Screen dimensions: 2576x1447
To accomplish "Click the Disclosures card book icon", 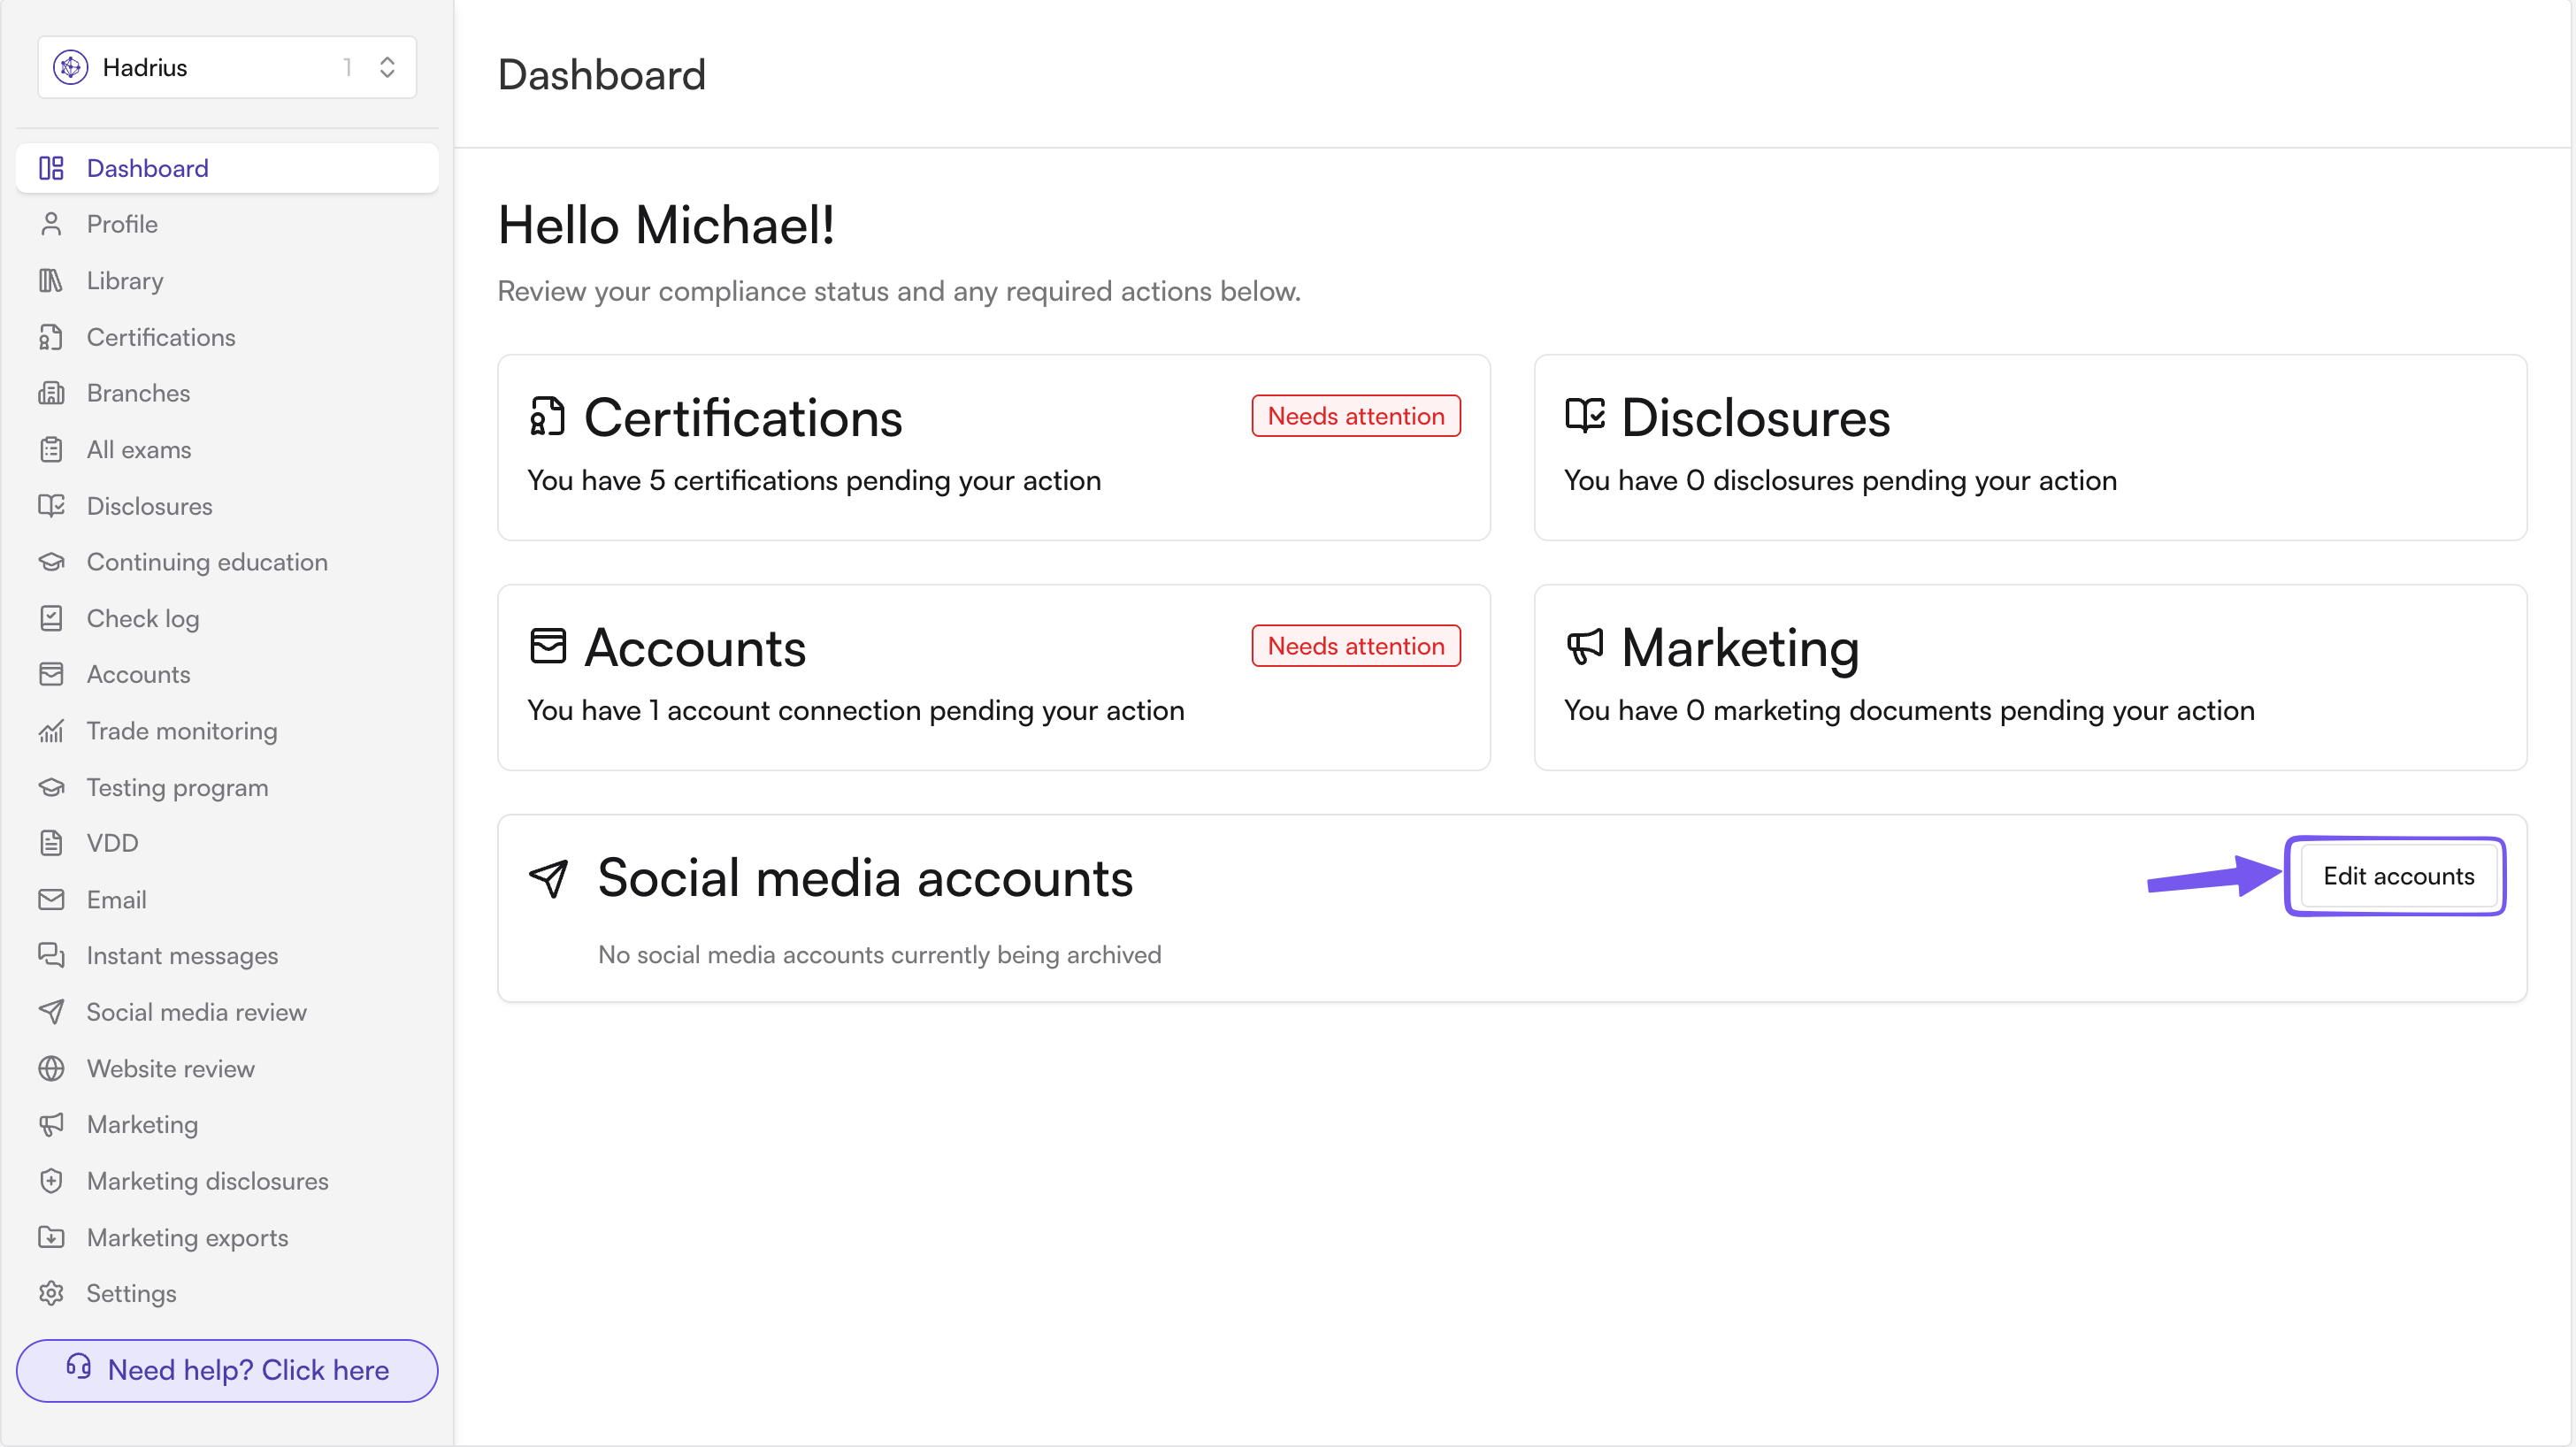I will click(1585, 415).
